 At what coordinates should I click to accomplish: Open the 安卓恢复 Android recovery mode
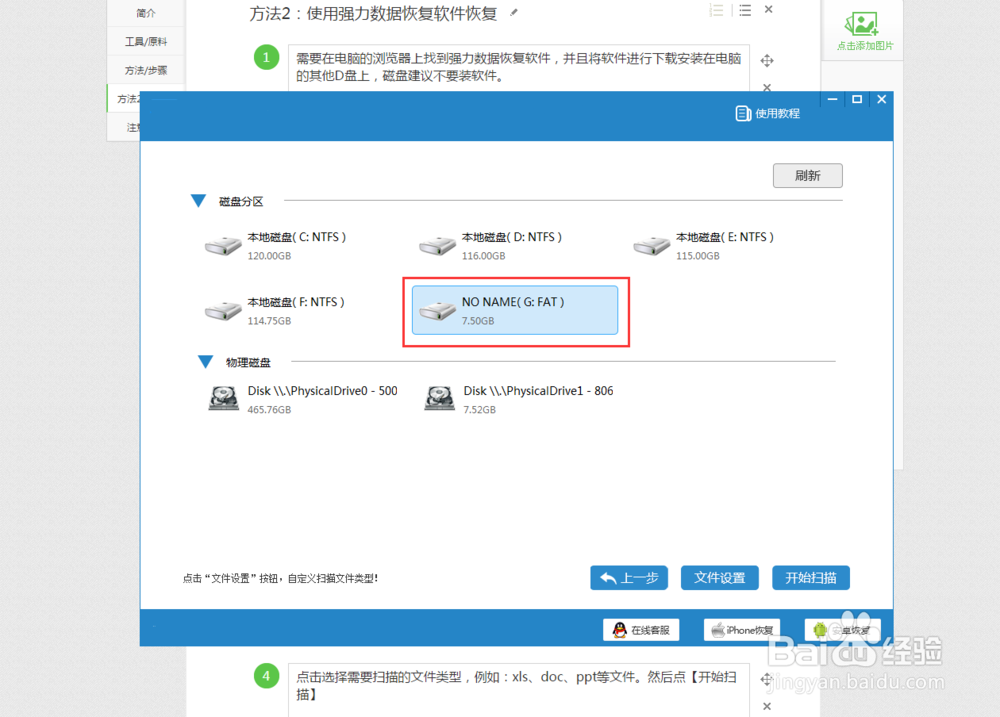[843, 629]
